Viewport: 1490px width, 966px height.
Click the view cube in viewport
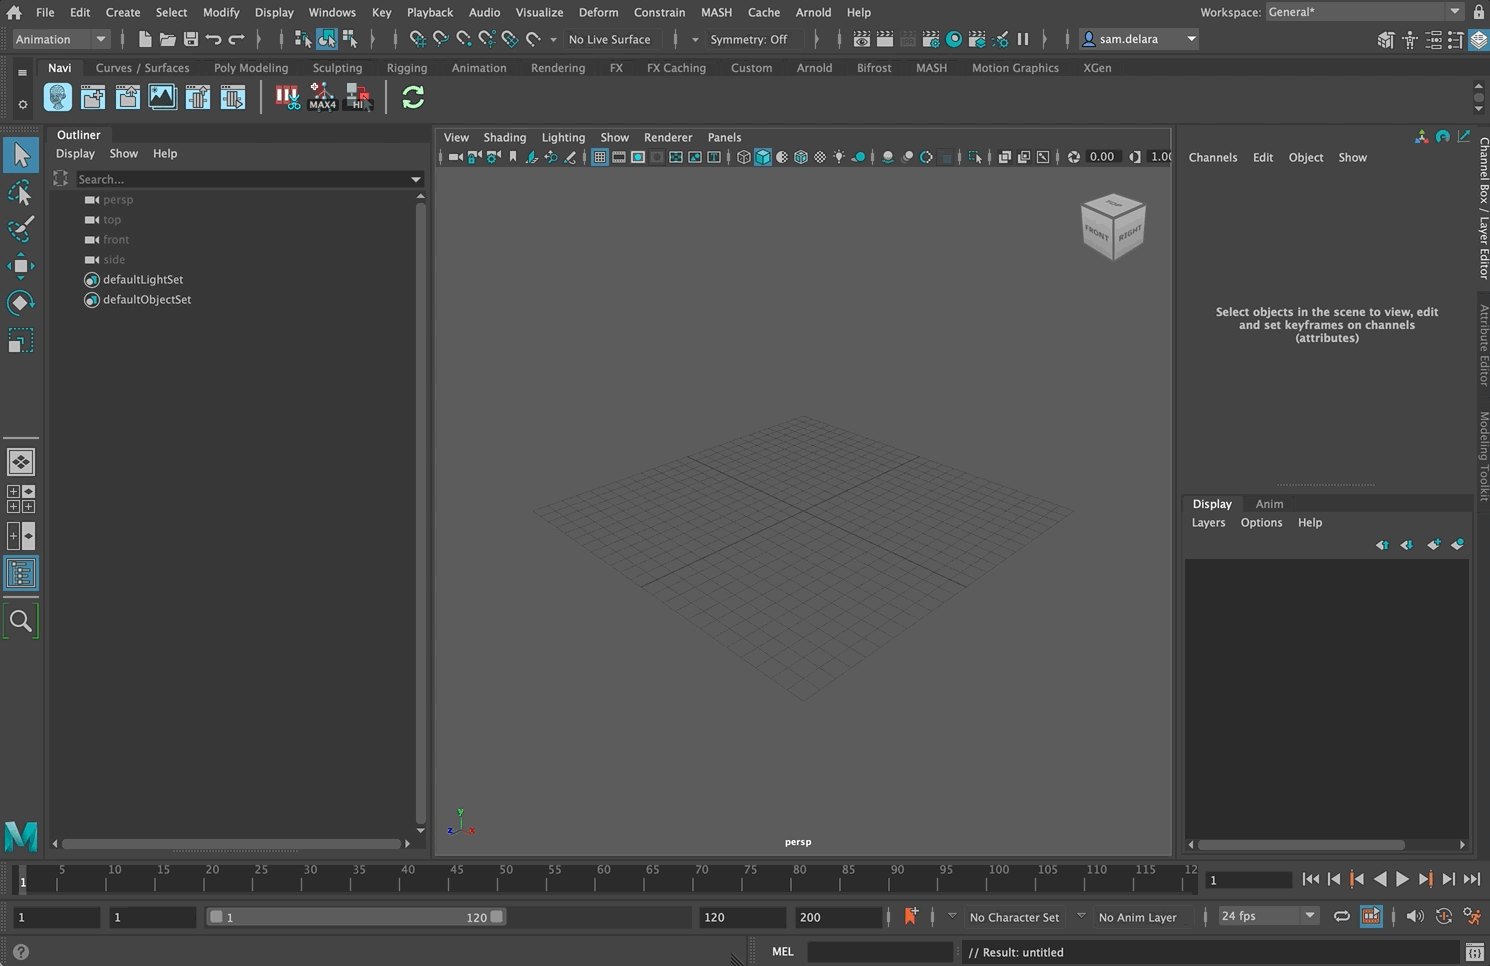click(1112, 227)
